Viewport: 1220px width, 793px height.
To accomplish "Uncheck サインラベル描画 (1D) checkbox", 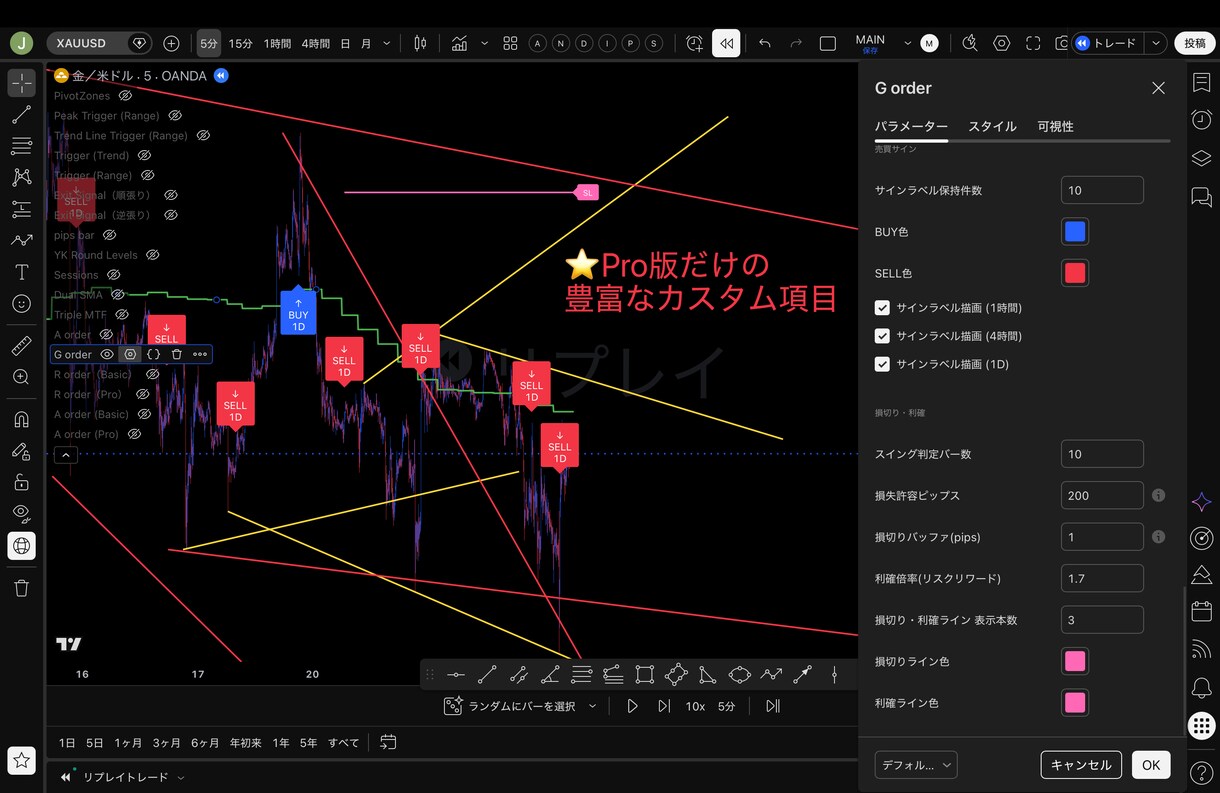I will coord(882,364).
